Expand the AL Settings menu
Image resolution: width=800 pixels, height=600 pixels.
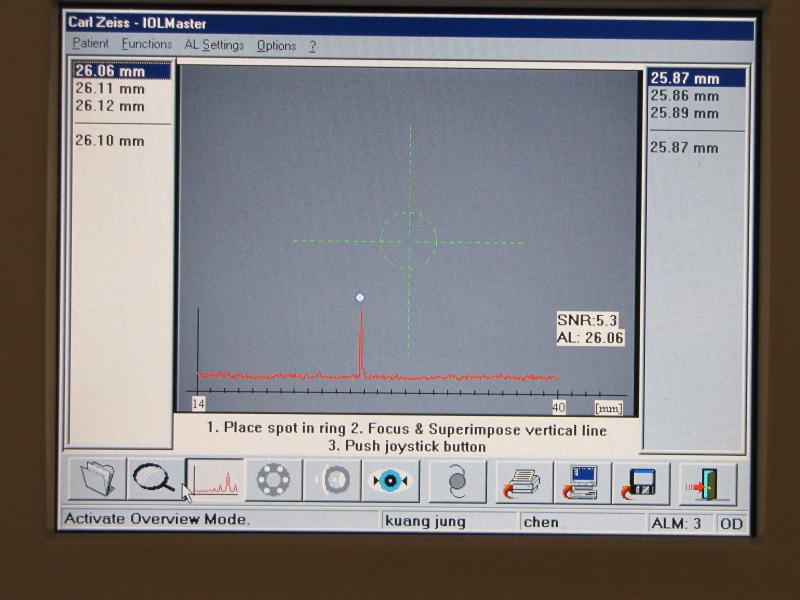pyautogui.click(x=214, y=45)
